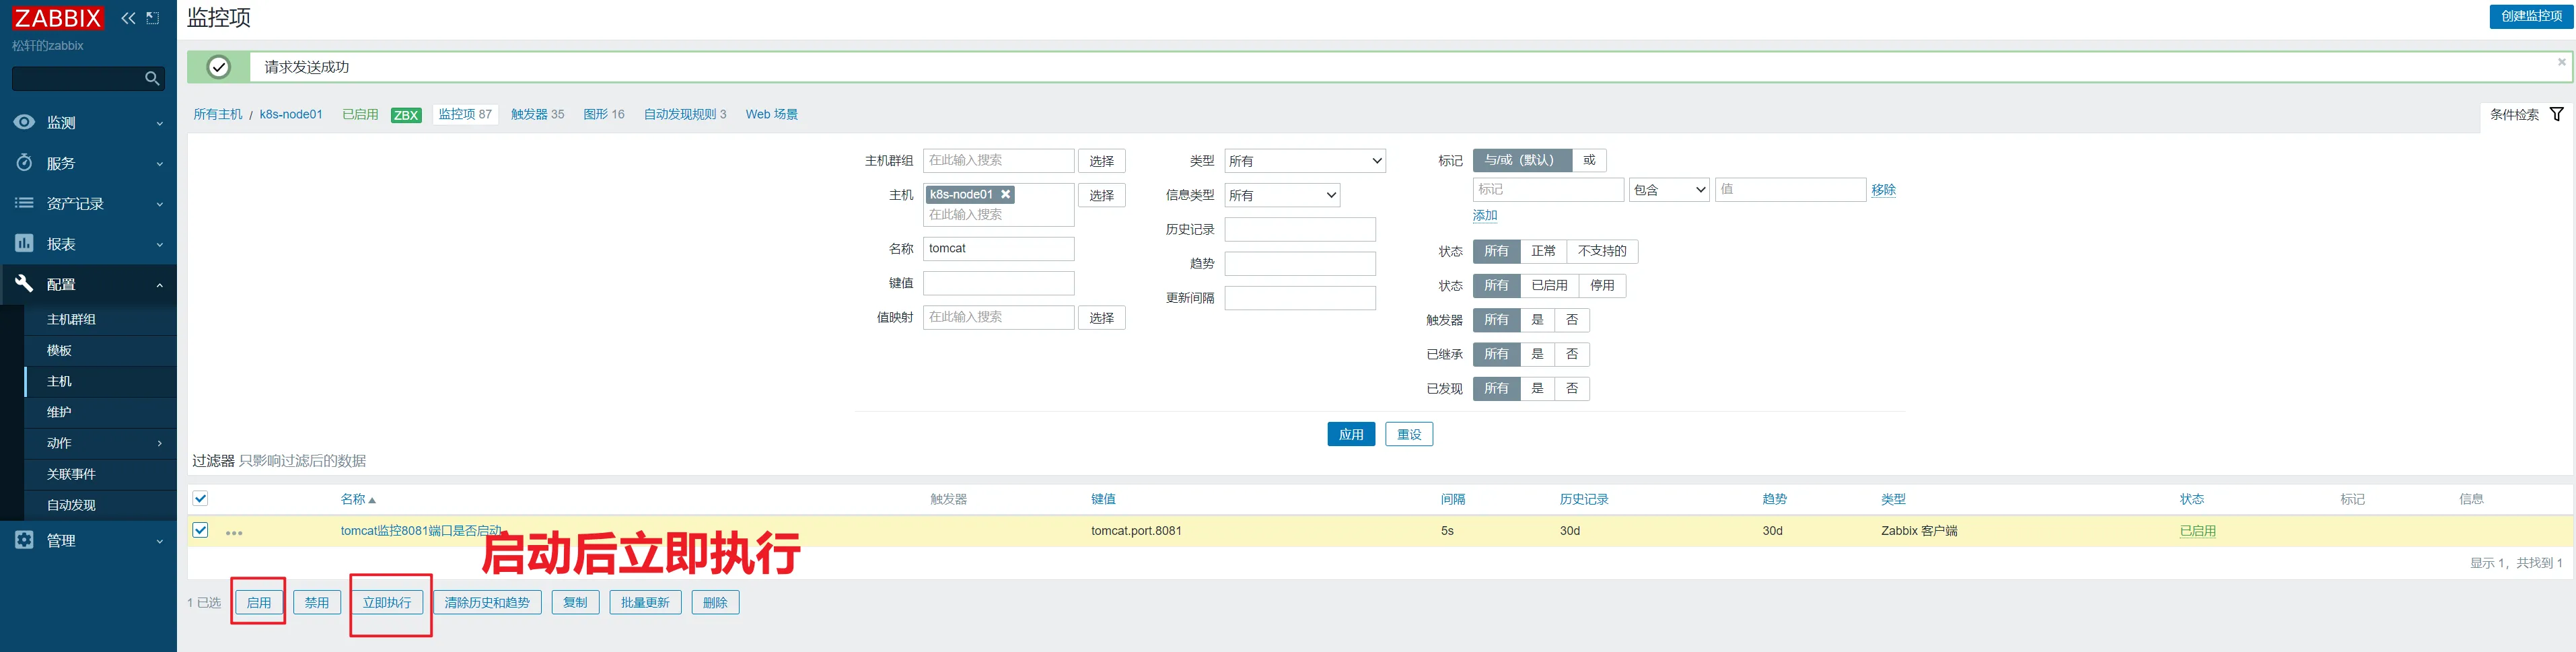Click the 名称 name input field
Viewport: 2576px width, 652px height.
tap(998, 249)
